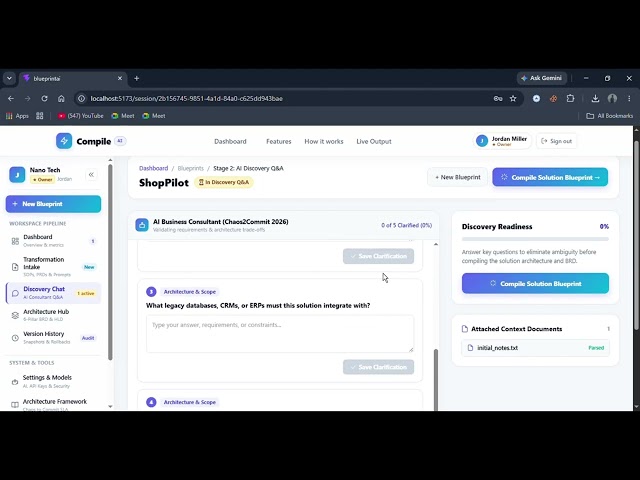The height and width of the screenshot is (480, 640).
Task: Open Settings & Models in the sidebar
Action: tap(53, 381)
